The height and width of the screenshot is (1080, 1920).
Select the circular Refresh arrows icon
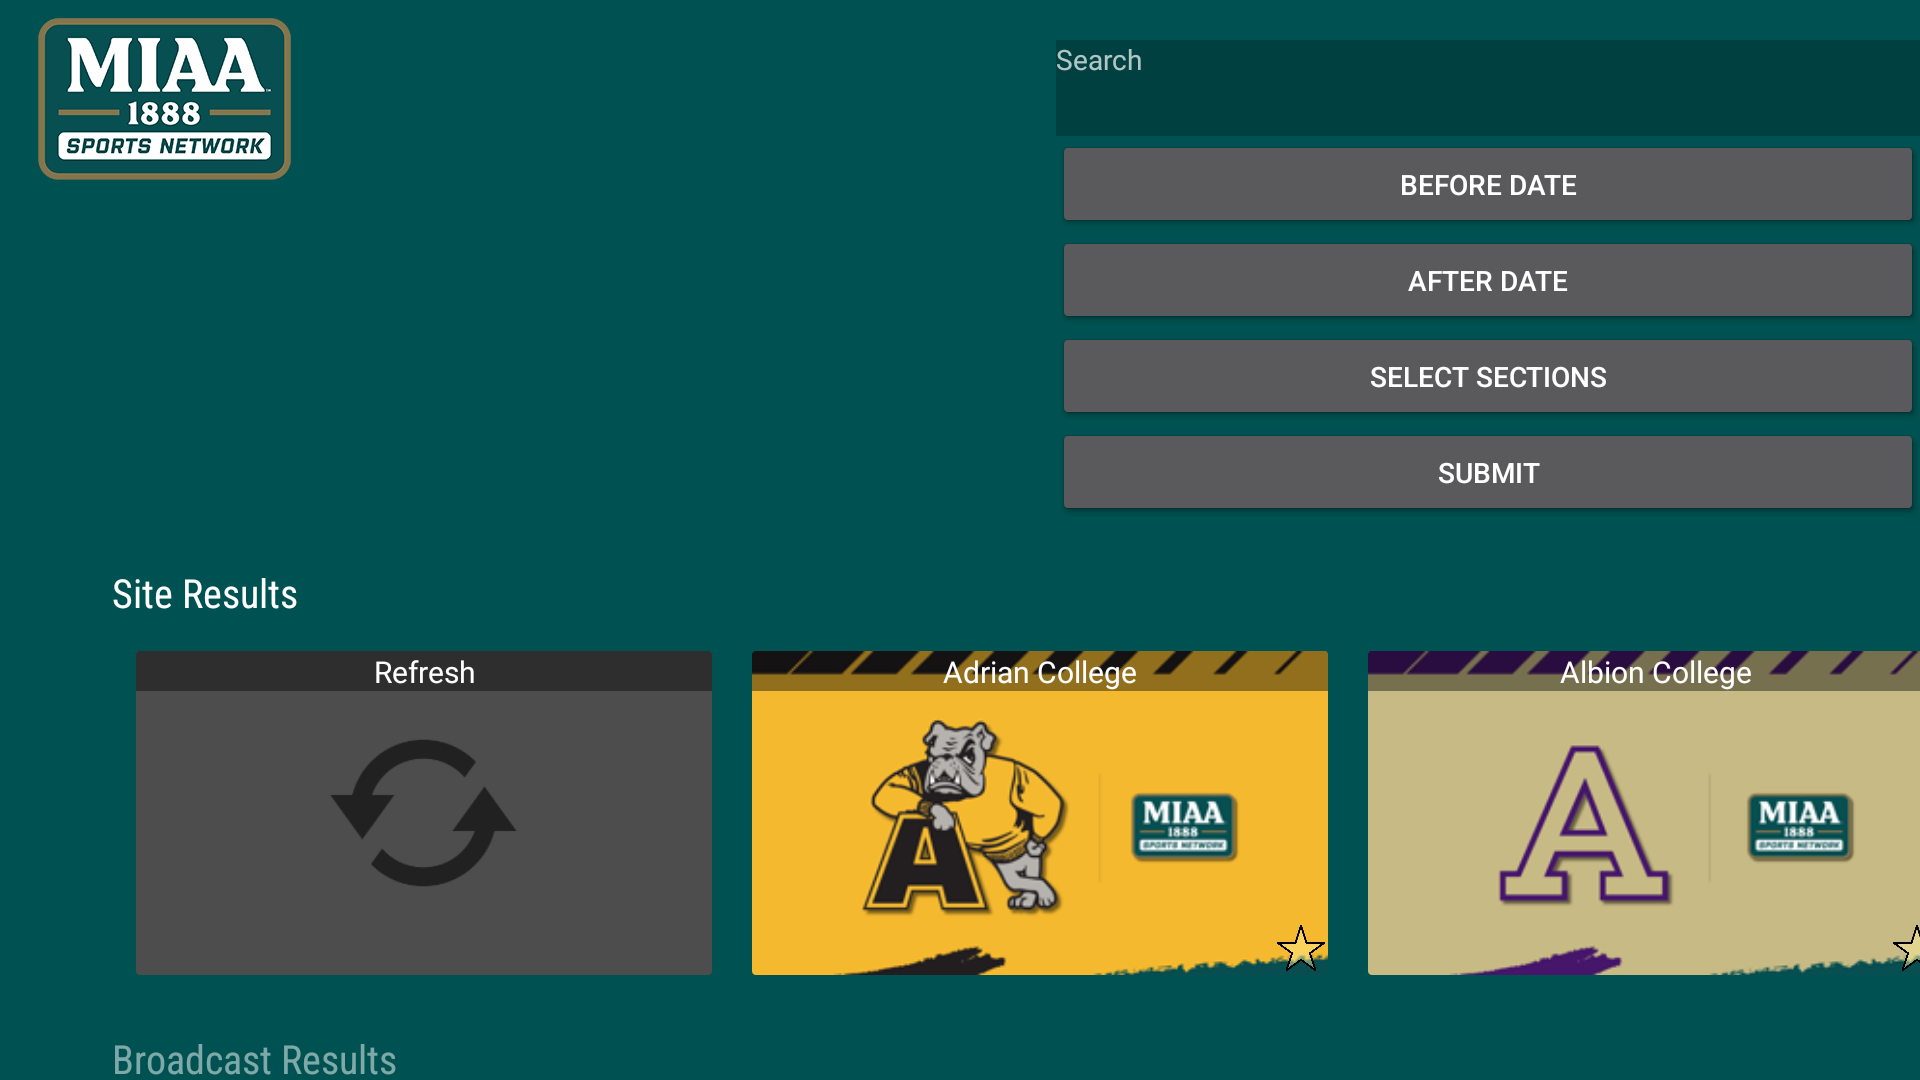point(424,813)
